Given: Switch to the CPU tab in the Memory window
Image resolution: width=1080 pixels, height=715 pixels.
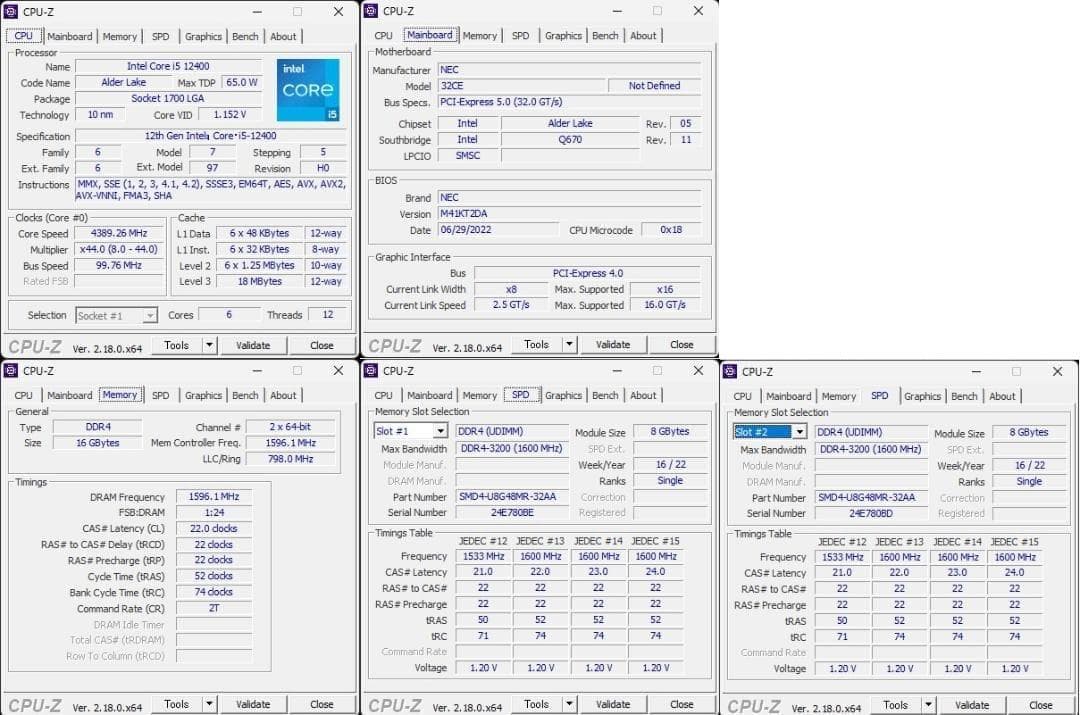Looking at the screenshot, I should tap(22, 395).
